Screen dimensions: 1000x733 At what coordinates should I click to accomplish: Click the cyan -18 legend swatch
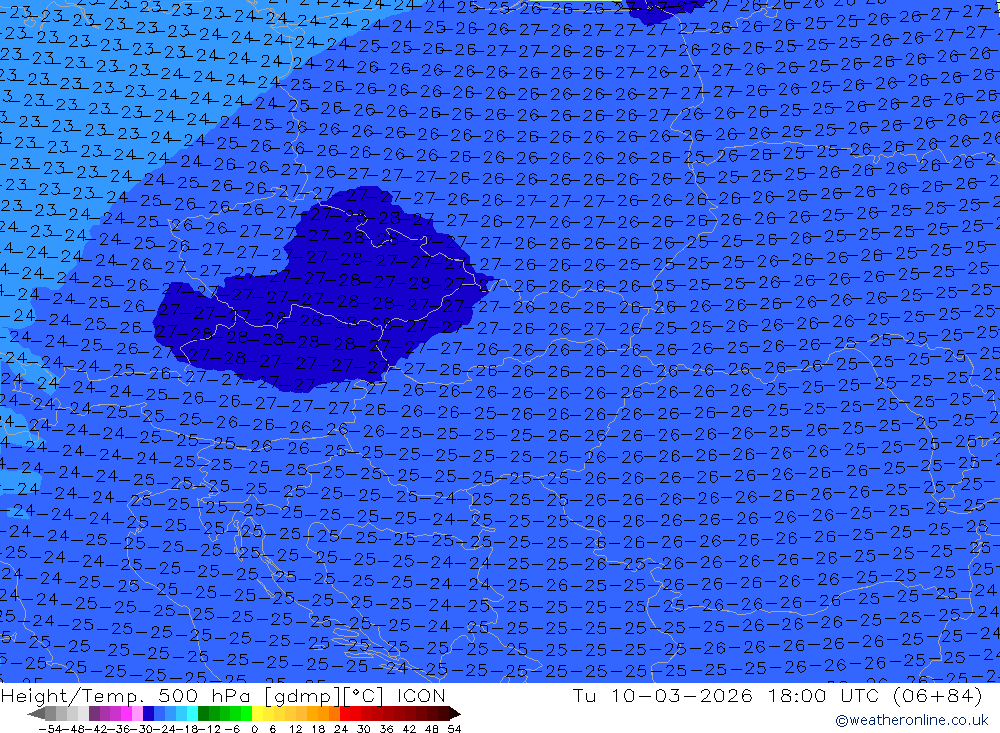[192, 713]
